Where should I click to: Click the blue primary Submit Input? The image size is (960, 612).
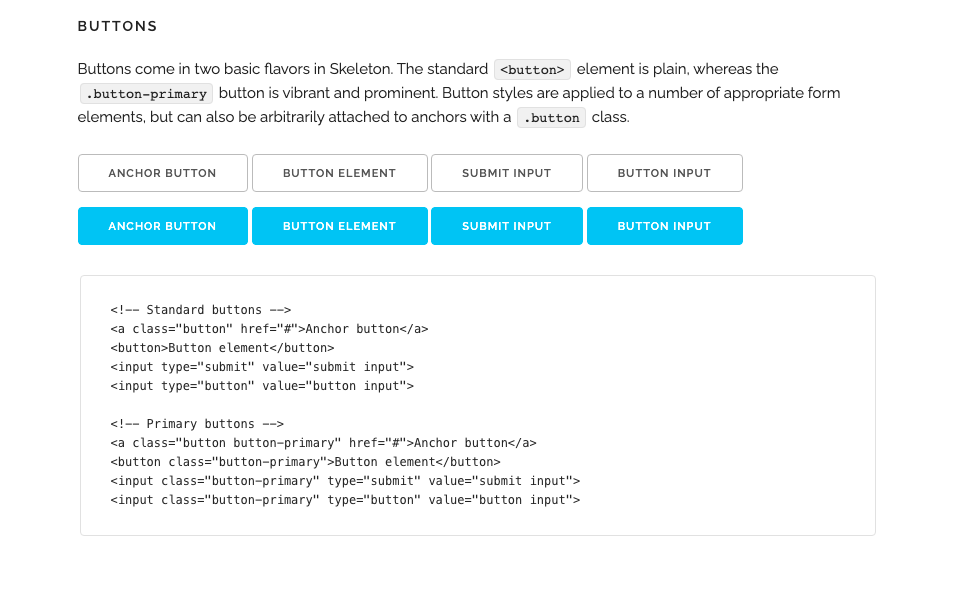coord(507,226)
